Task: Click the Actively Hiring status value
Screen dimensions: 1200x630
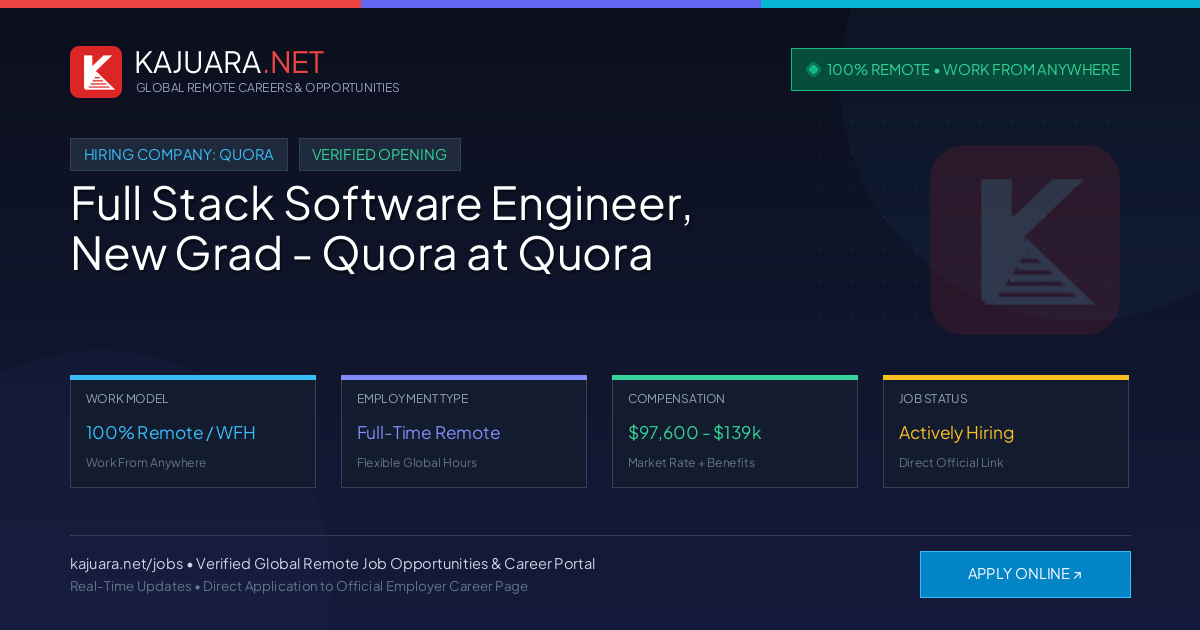Action: (956, 433)
